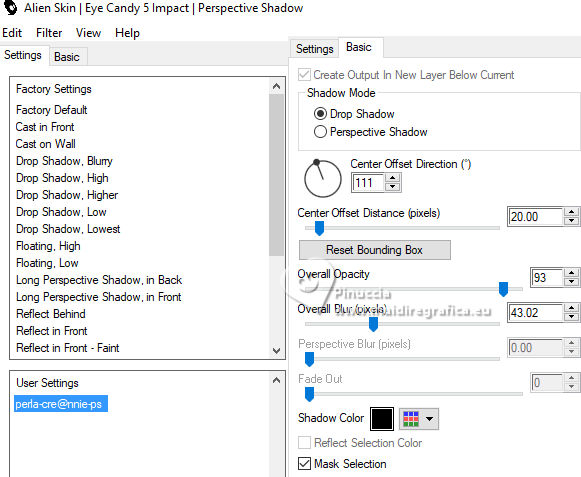Screen dimensions: 581x477
Task: Click the Overall Opacity slider handle
Action: [x=503, y=289]
